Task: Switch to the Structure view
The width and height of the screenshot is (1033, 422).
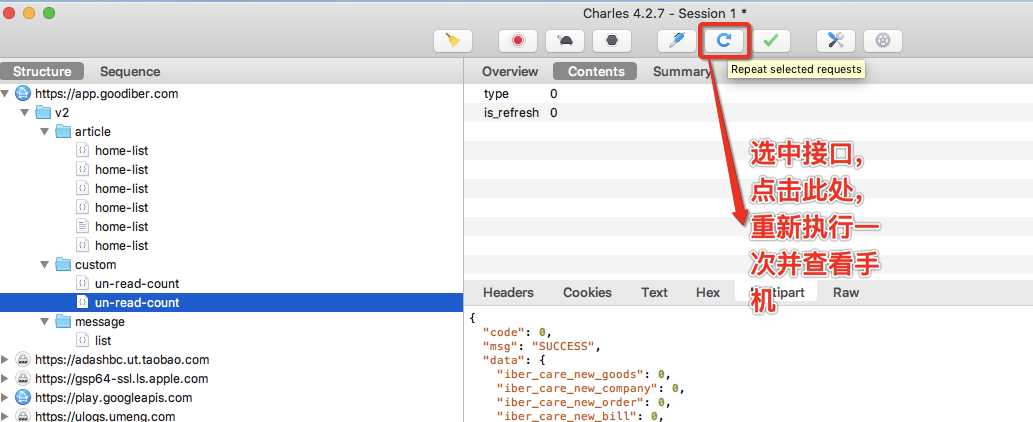Action: point(42,71)
